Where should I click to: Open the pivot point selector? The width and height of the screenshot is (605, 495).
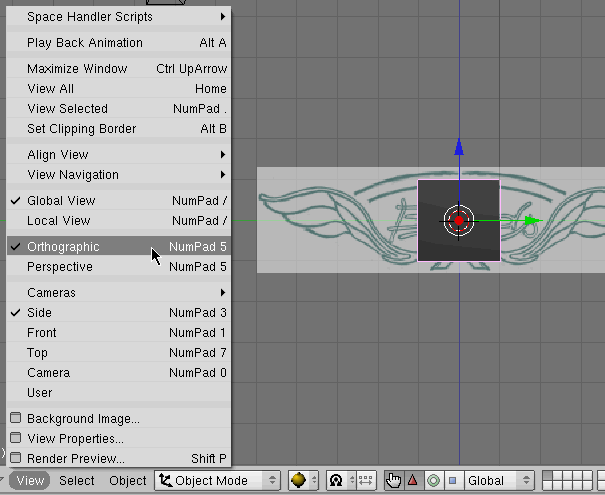click(x=341, y=481)
